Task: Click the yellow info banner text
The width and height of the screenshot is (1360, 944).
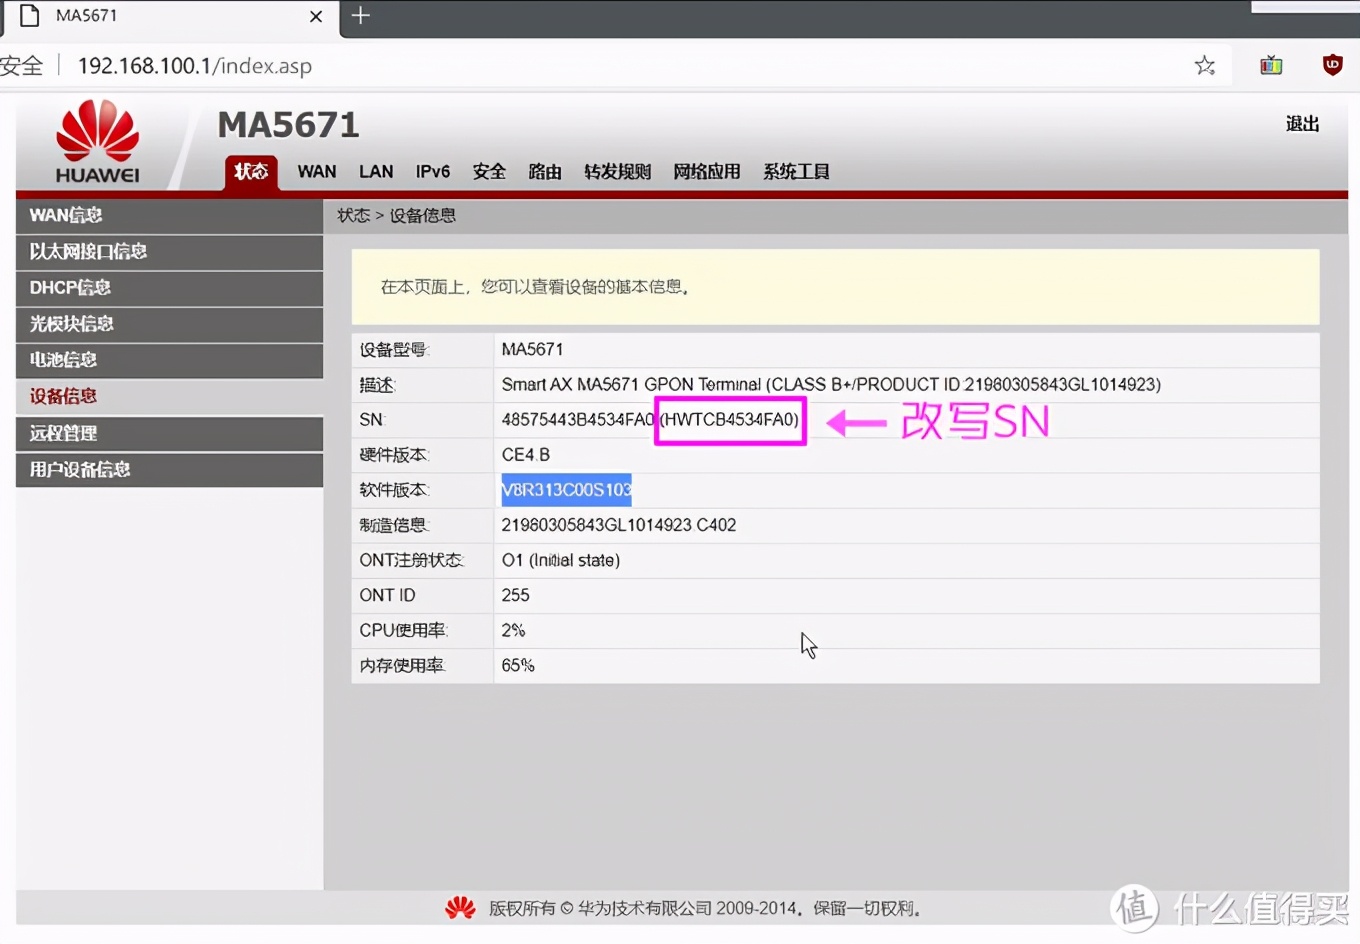Action: (535, 287)
